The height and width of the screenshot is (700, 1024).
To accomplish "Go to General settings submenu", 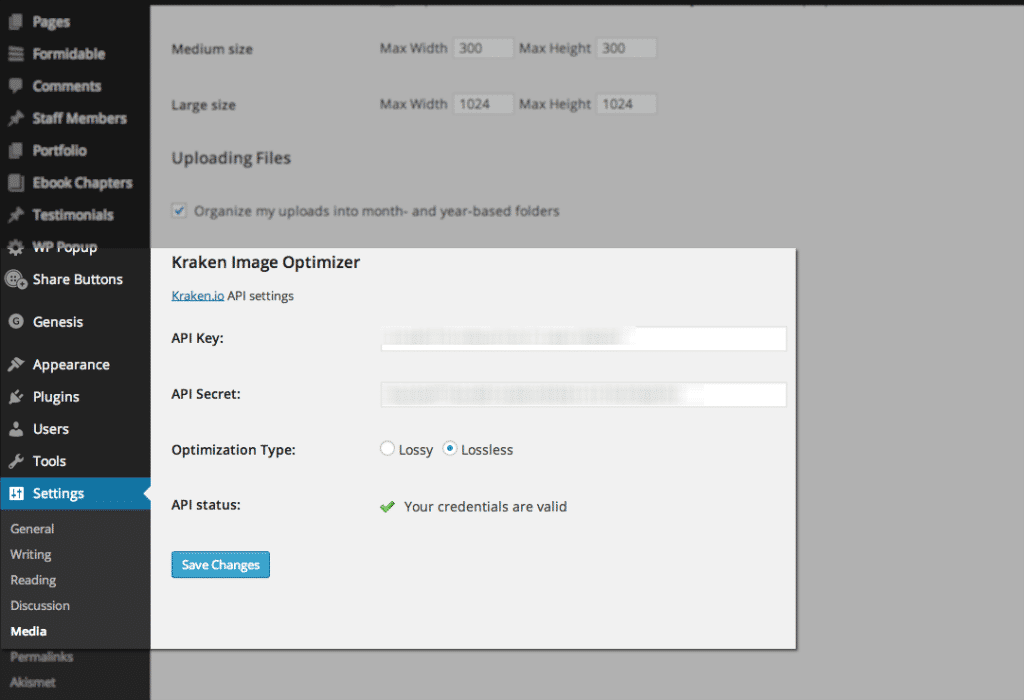I will pyautogui.click(x=32, y=529).
